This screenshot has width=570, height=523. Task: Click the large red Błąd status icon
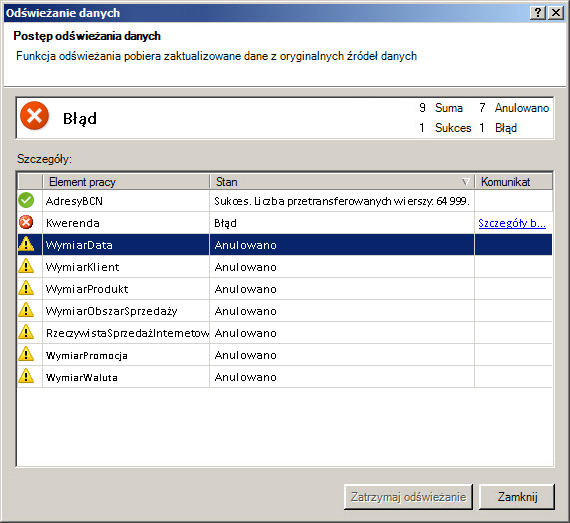pyautogui.click(x=35, y=116)
